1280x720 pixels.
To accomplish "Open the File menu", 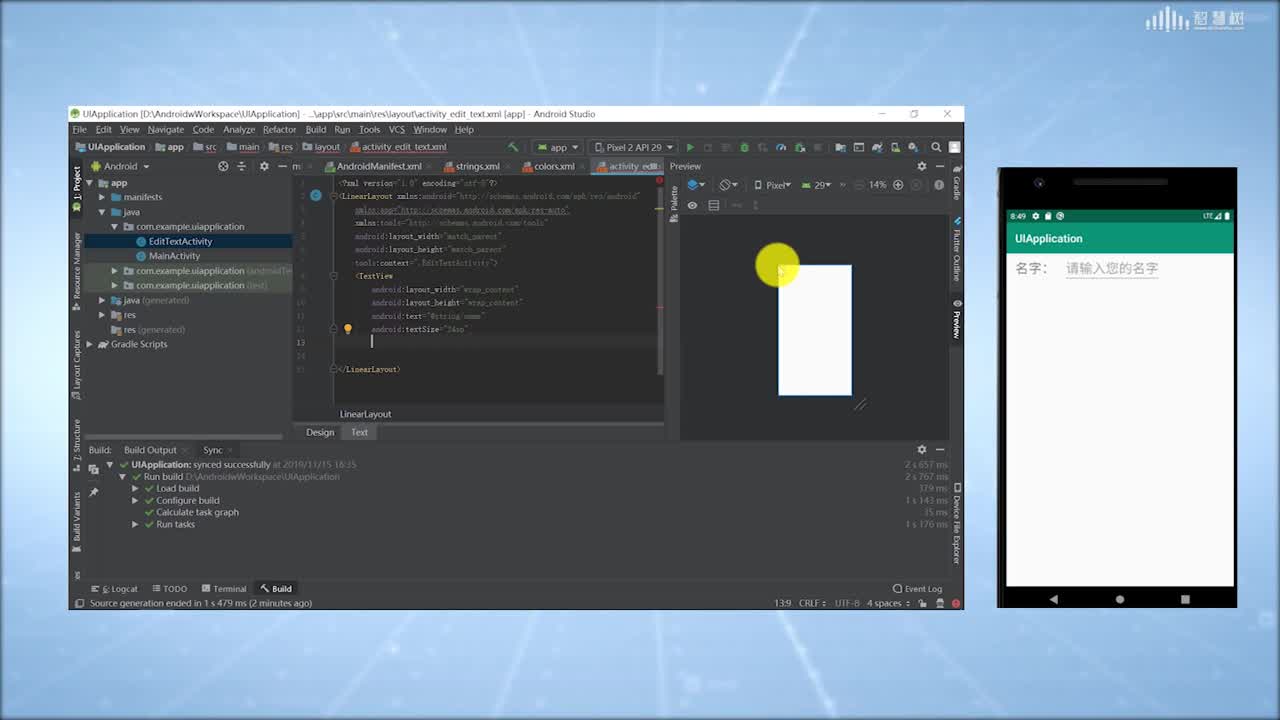I will pyautogui.click(x=79, y=129).
